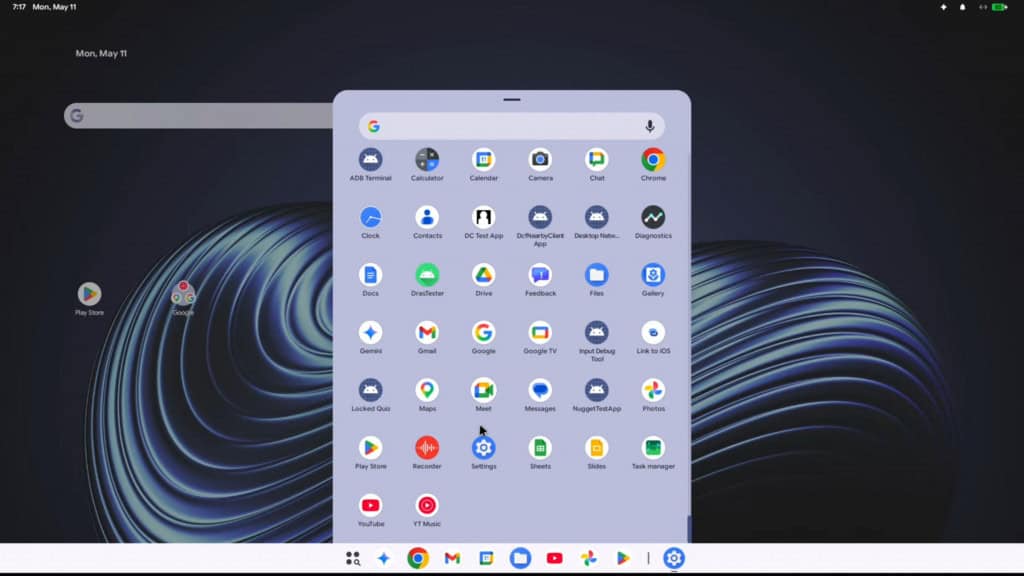Open the Link to iOS app

point(653,332)
